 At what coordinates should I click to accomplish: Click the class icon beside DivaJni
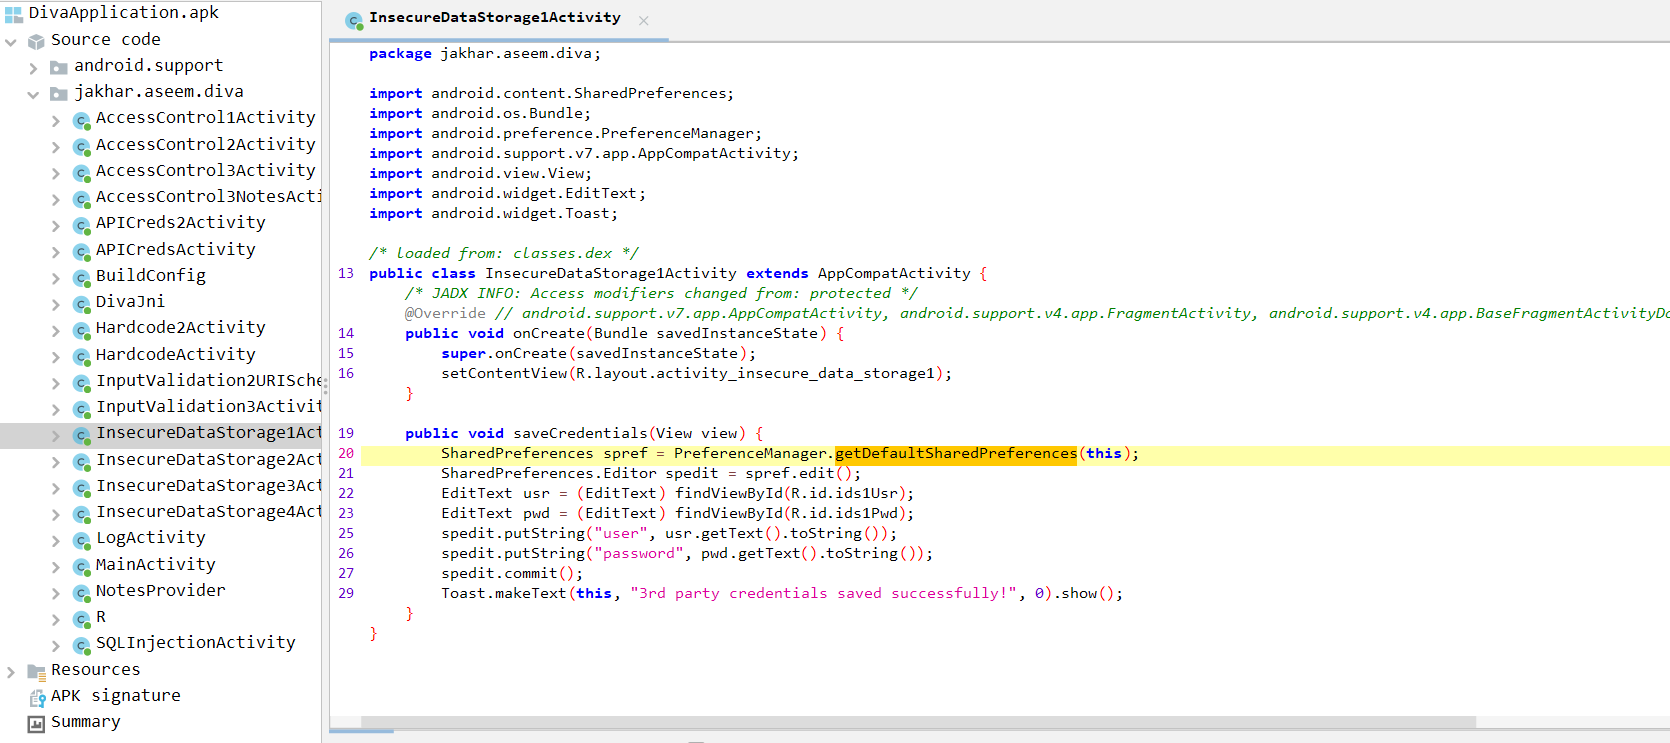pyautogui.click(x=82, y=303)
